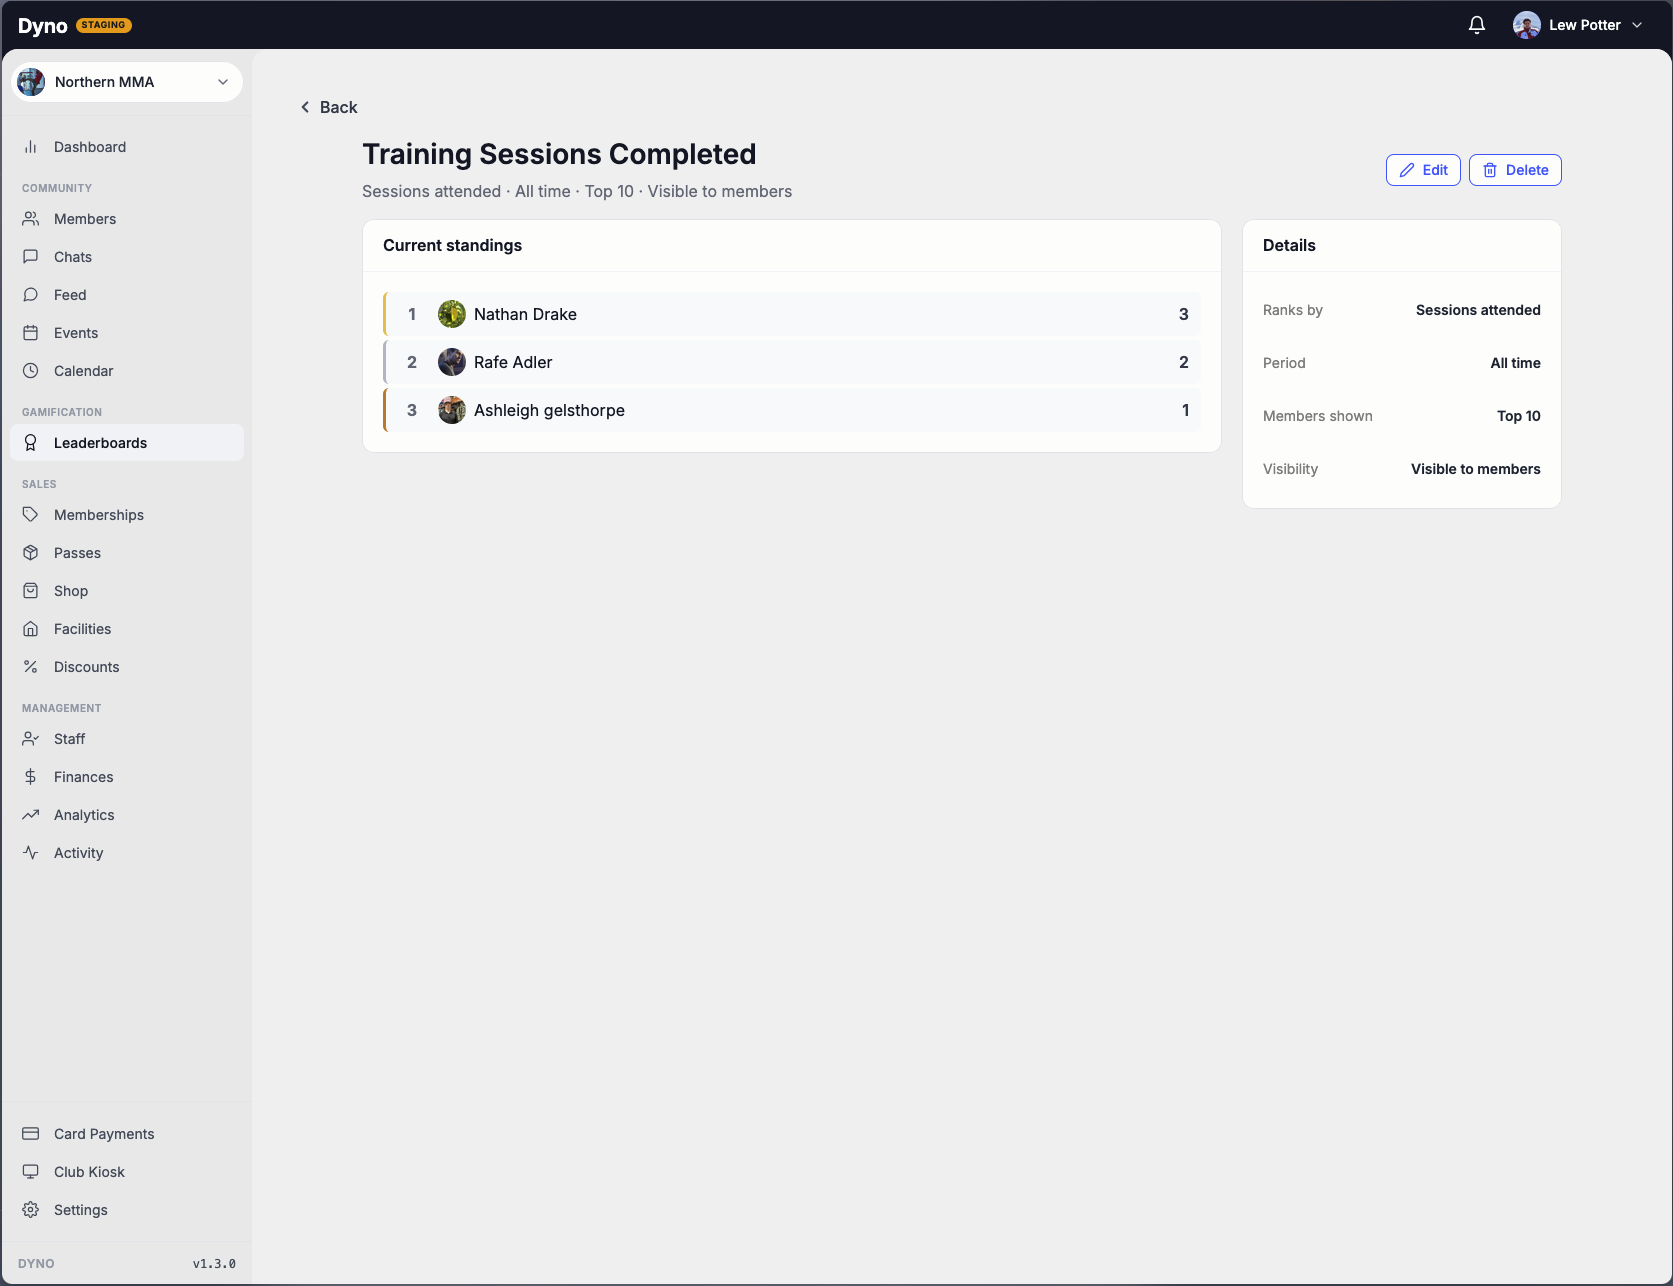Click the Finances dollar icon

(x=31, y=777)
